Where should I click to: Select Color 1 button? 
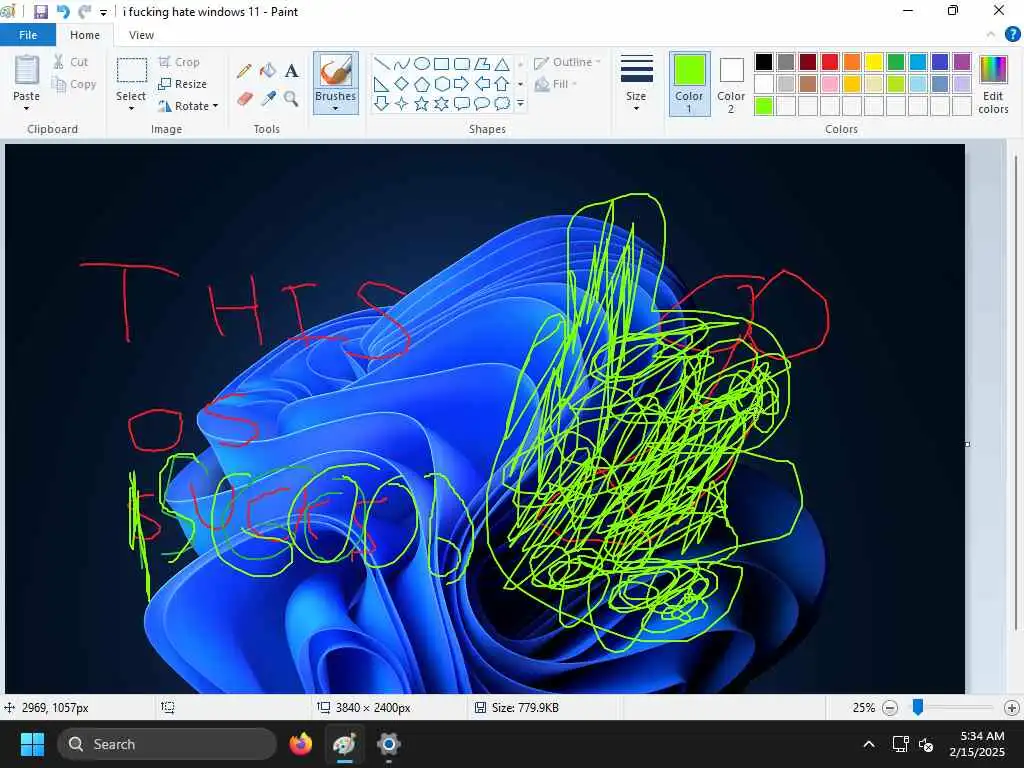(690, 84)
